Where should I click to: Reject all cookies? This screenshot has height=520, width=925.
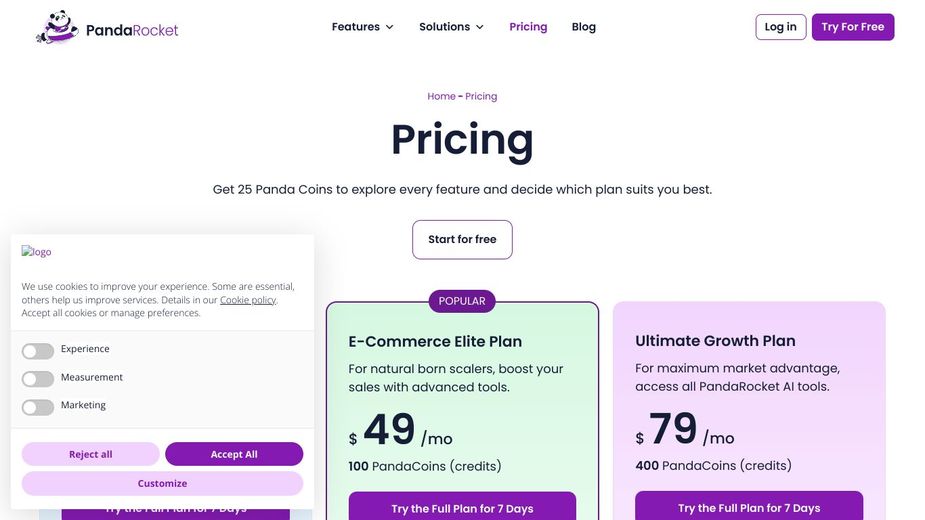(x=90, y=454)
